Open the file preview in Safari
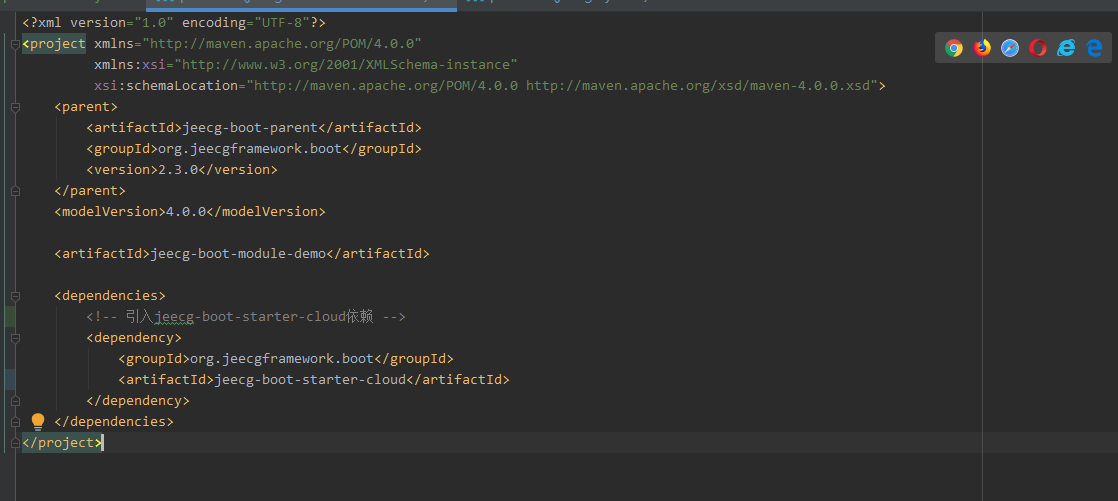This screenshot has height=501, width=1118. [1010, 48]
